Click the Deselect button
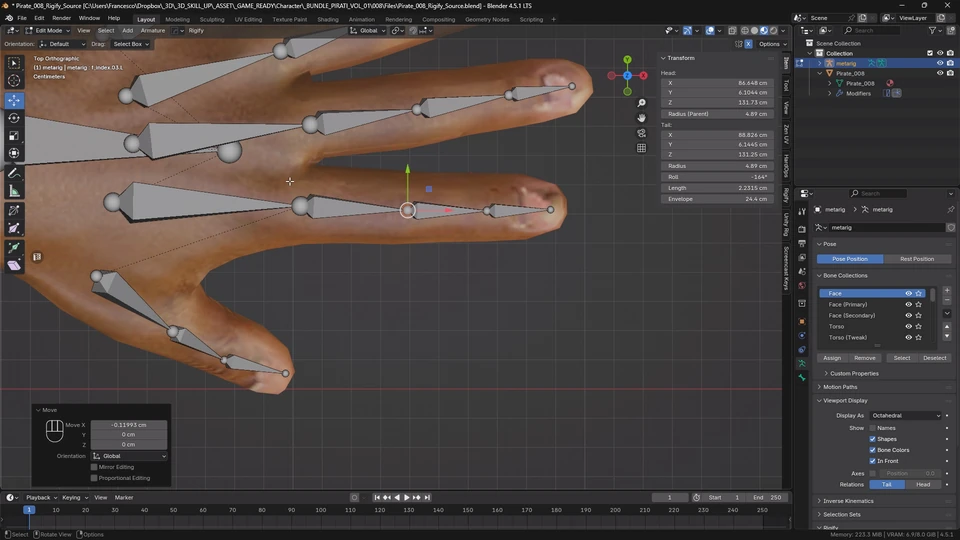Viewport: 960px width, 540px height. [934, 358]
